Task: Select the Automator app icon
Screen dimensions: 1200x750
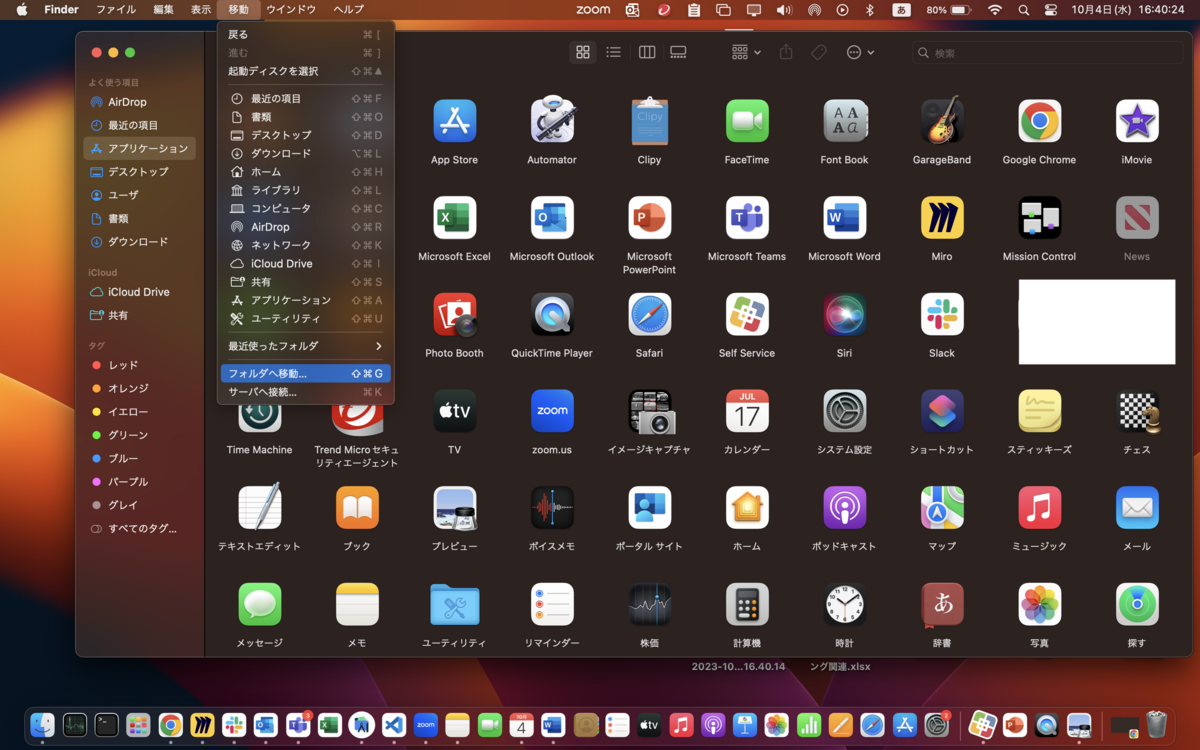Action: point(552,121)
